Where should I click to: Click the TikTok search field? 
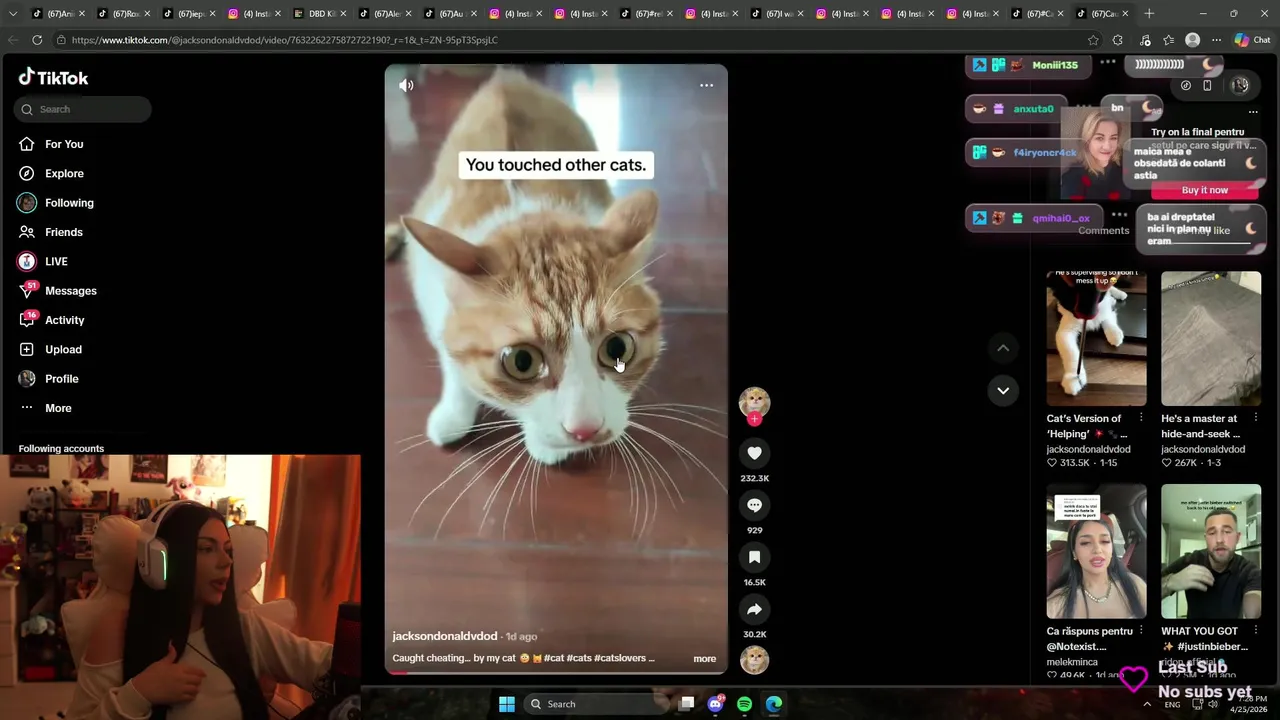click(83, 109)
